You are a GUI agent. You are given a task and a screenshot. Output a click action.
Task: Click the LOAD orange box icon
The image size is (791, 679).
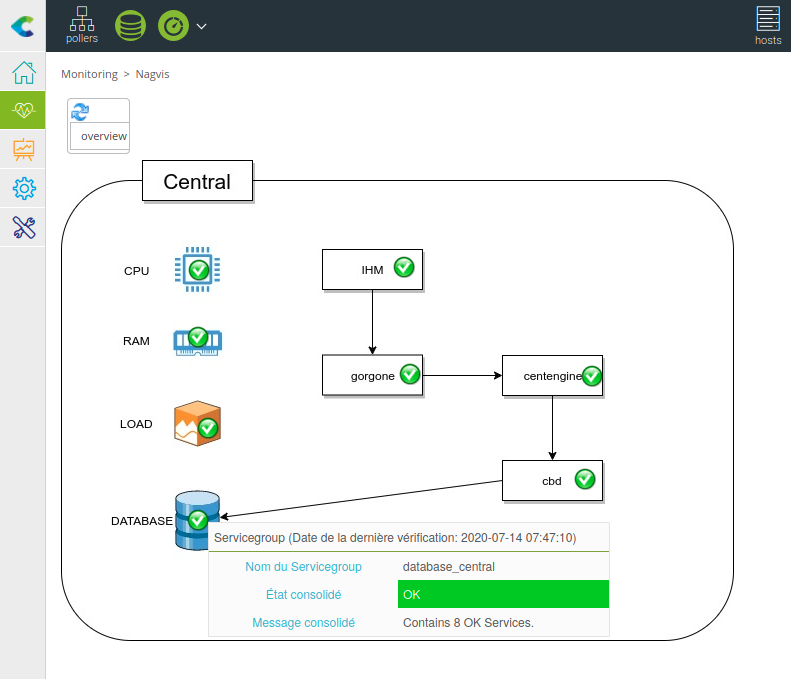(x=197, y=424)
